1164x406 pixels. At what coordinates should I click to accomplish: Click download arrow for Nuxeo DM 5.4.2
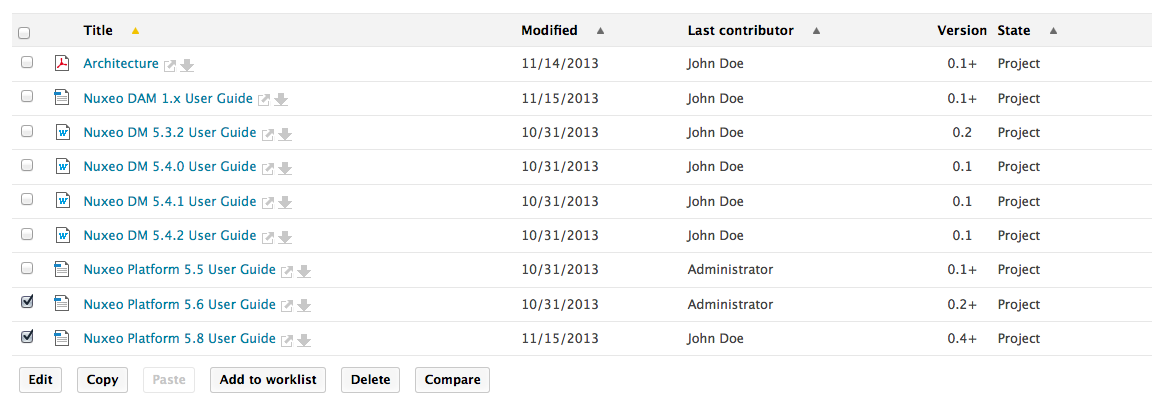[x=285, y=238]
